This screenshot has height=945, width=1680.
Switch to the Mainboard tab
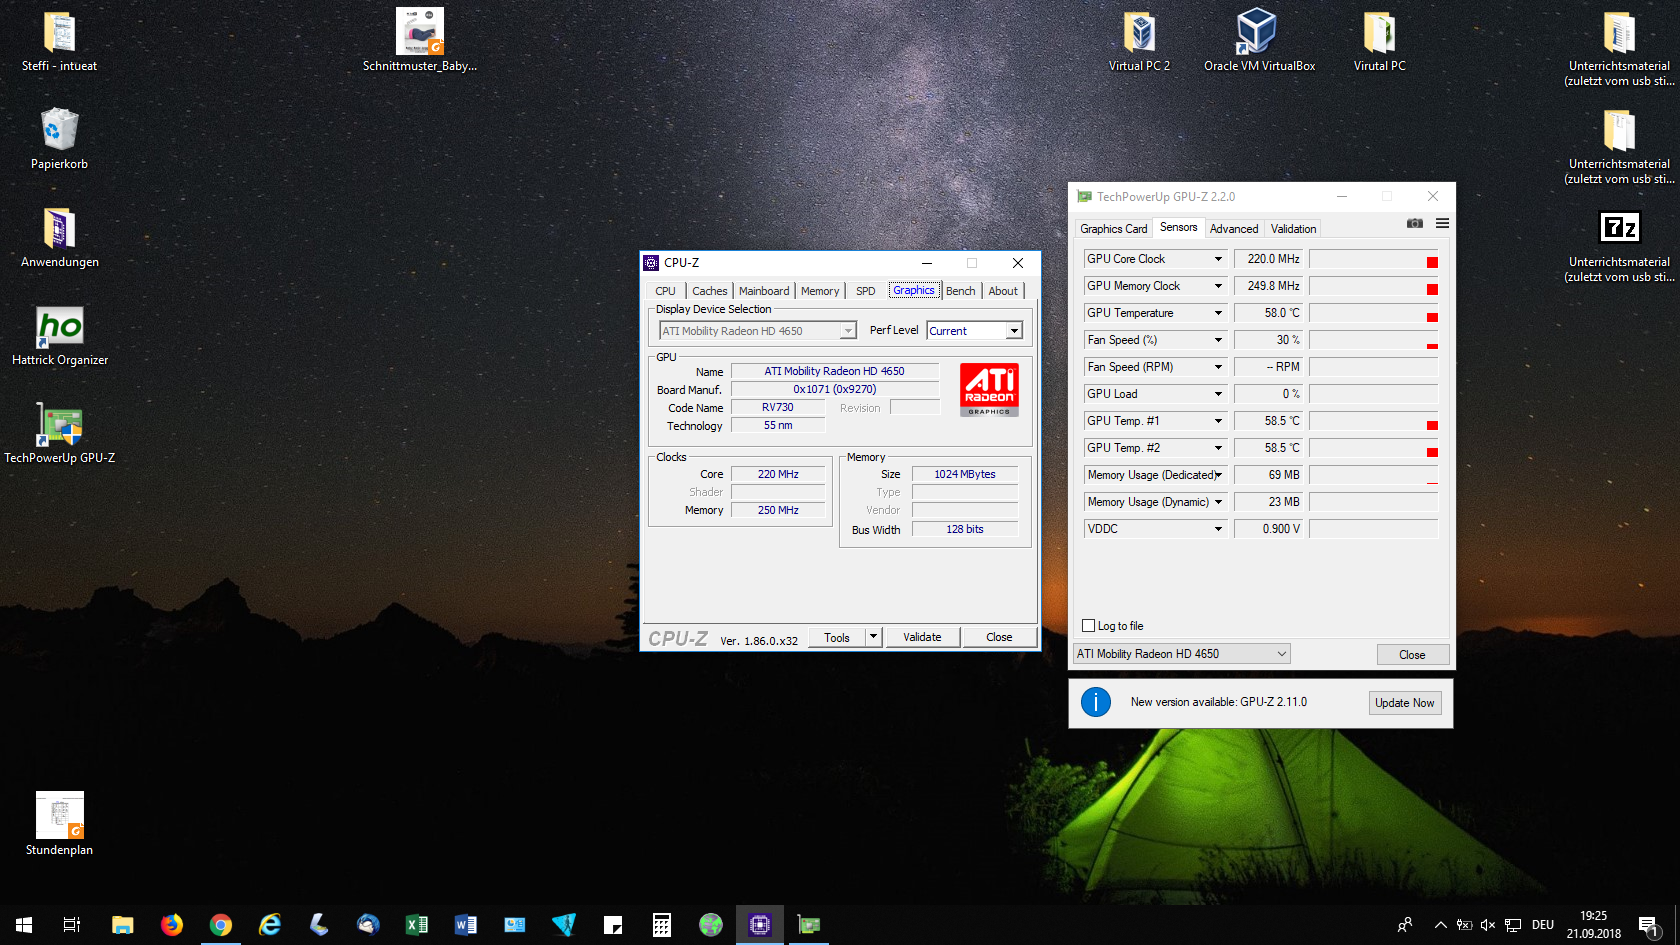(764, 291)
